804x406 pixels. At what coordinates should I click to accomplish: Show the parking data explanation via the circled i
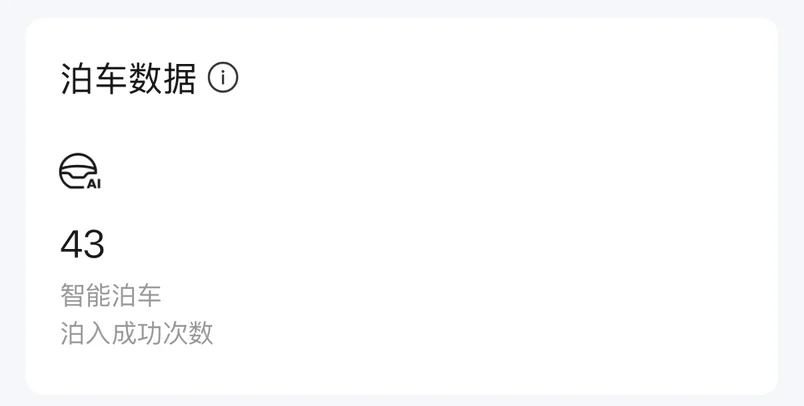click(223, 78)
